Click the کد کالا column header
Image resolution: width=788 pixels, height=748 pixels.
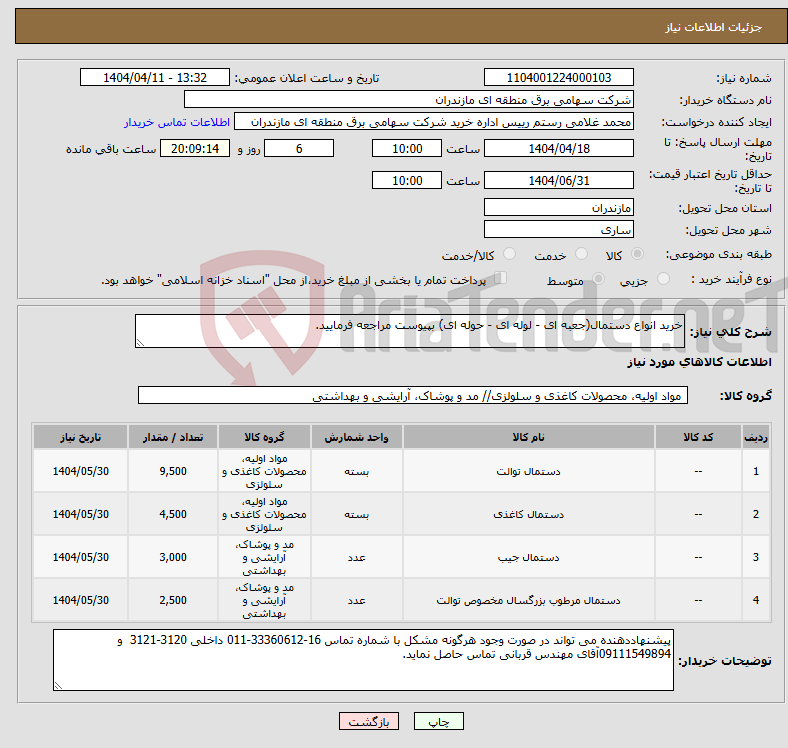(x=698, y=437)
